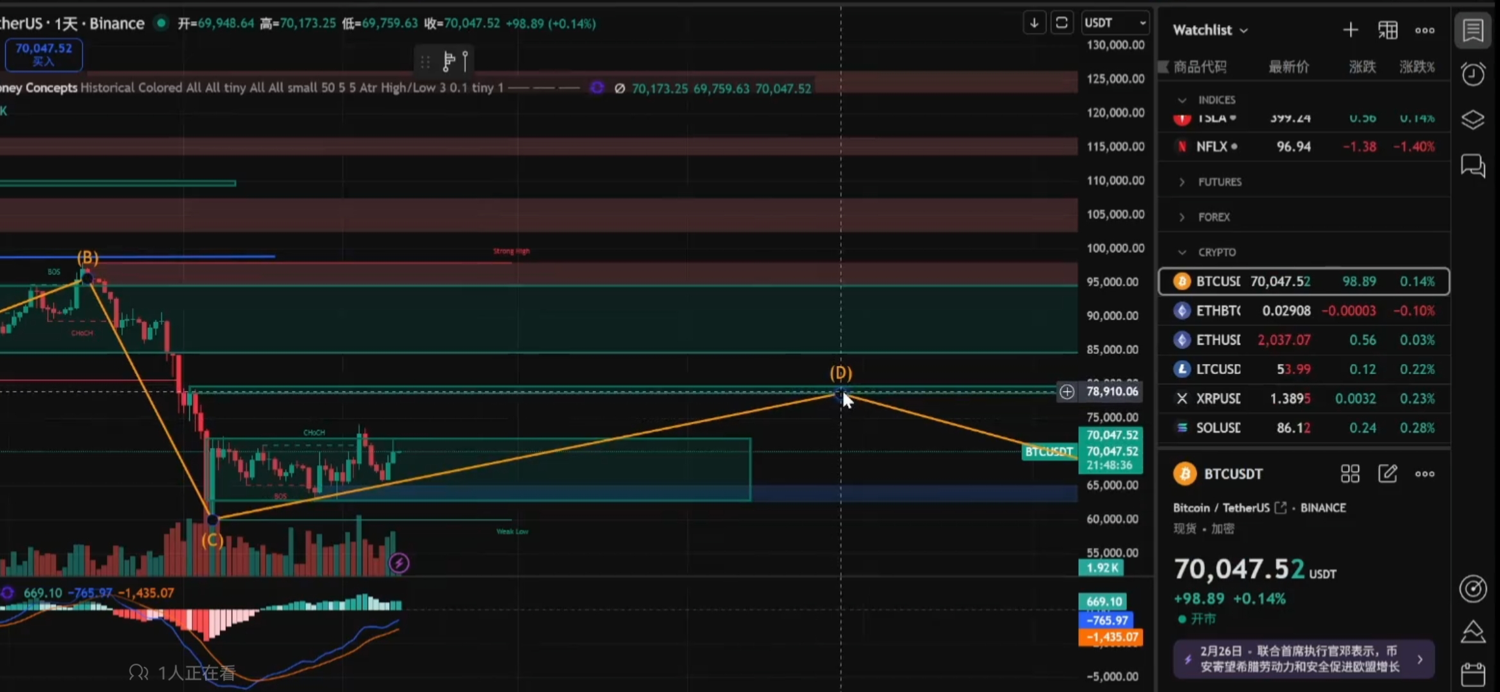Viewport: 1500px width, 692px height.
Task: Open the calendar icon in right sidebar
Action: tap(1473, 674)
